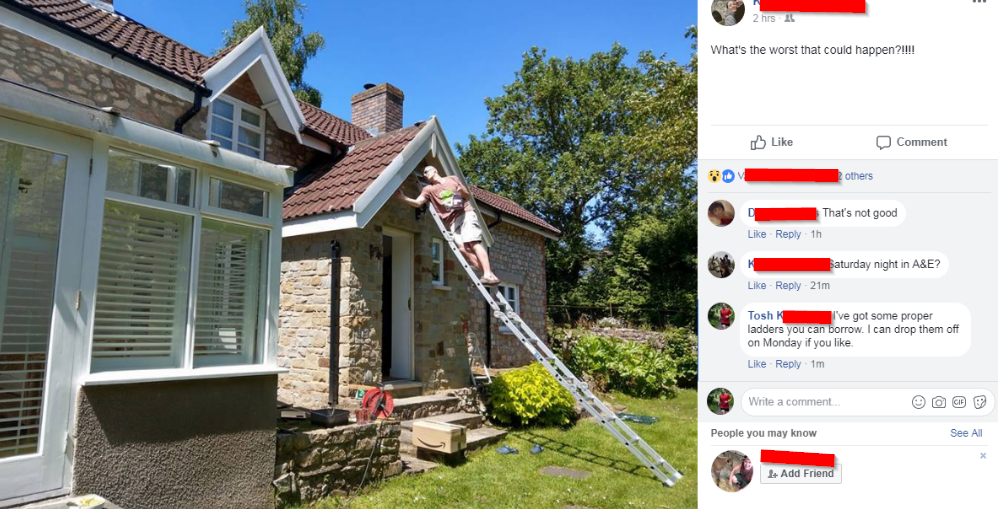
Task: Open Tosh's profile name link
Action: click(760, 316)
